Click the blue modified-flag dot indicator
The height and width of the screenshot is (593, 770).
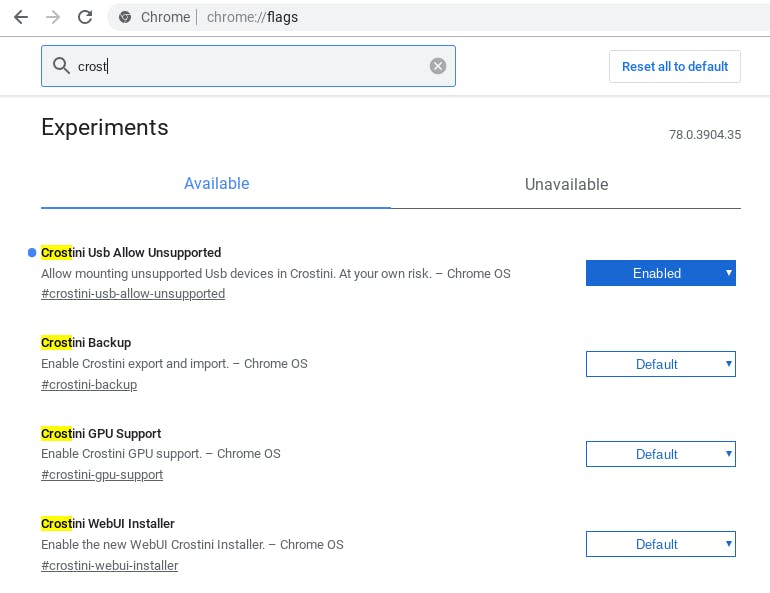point(33,252)
